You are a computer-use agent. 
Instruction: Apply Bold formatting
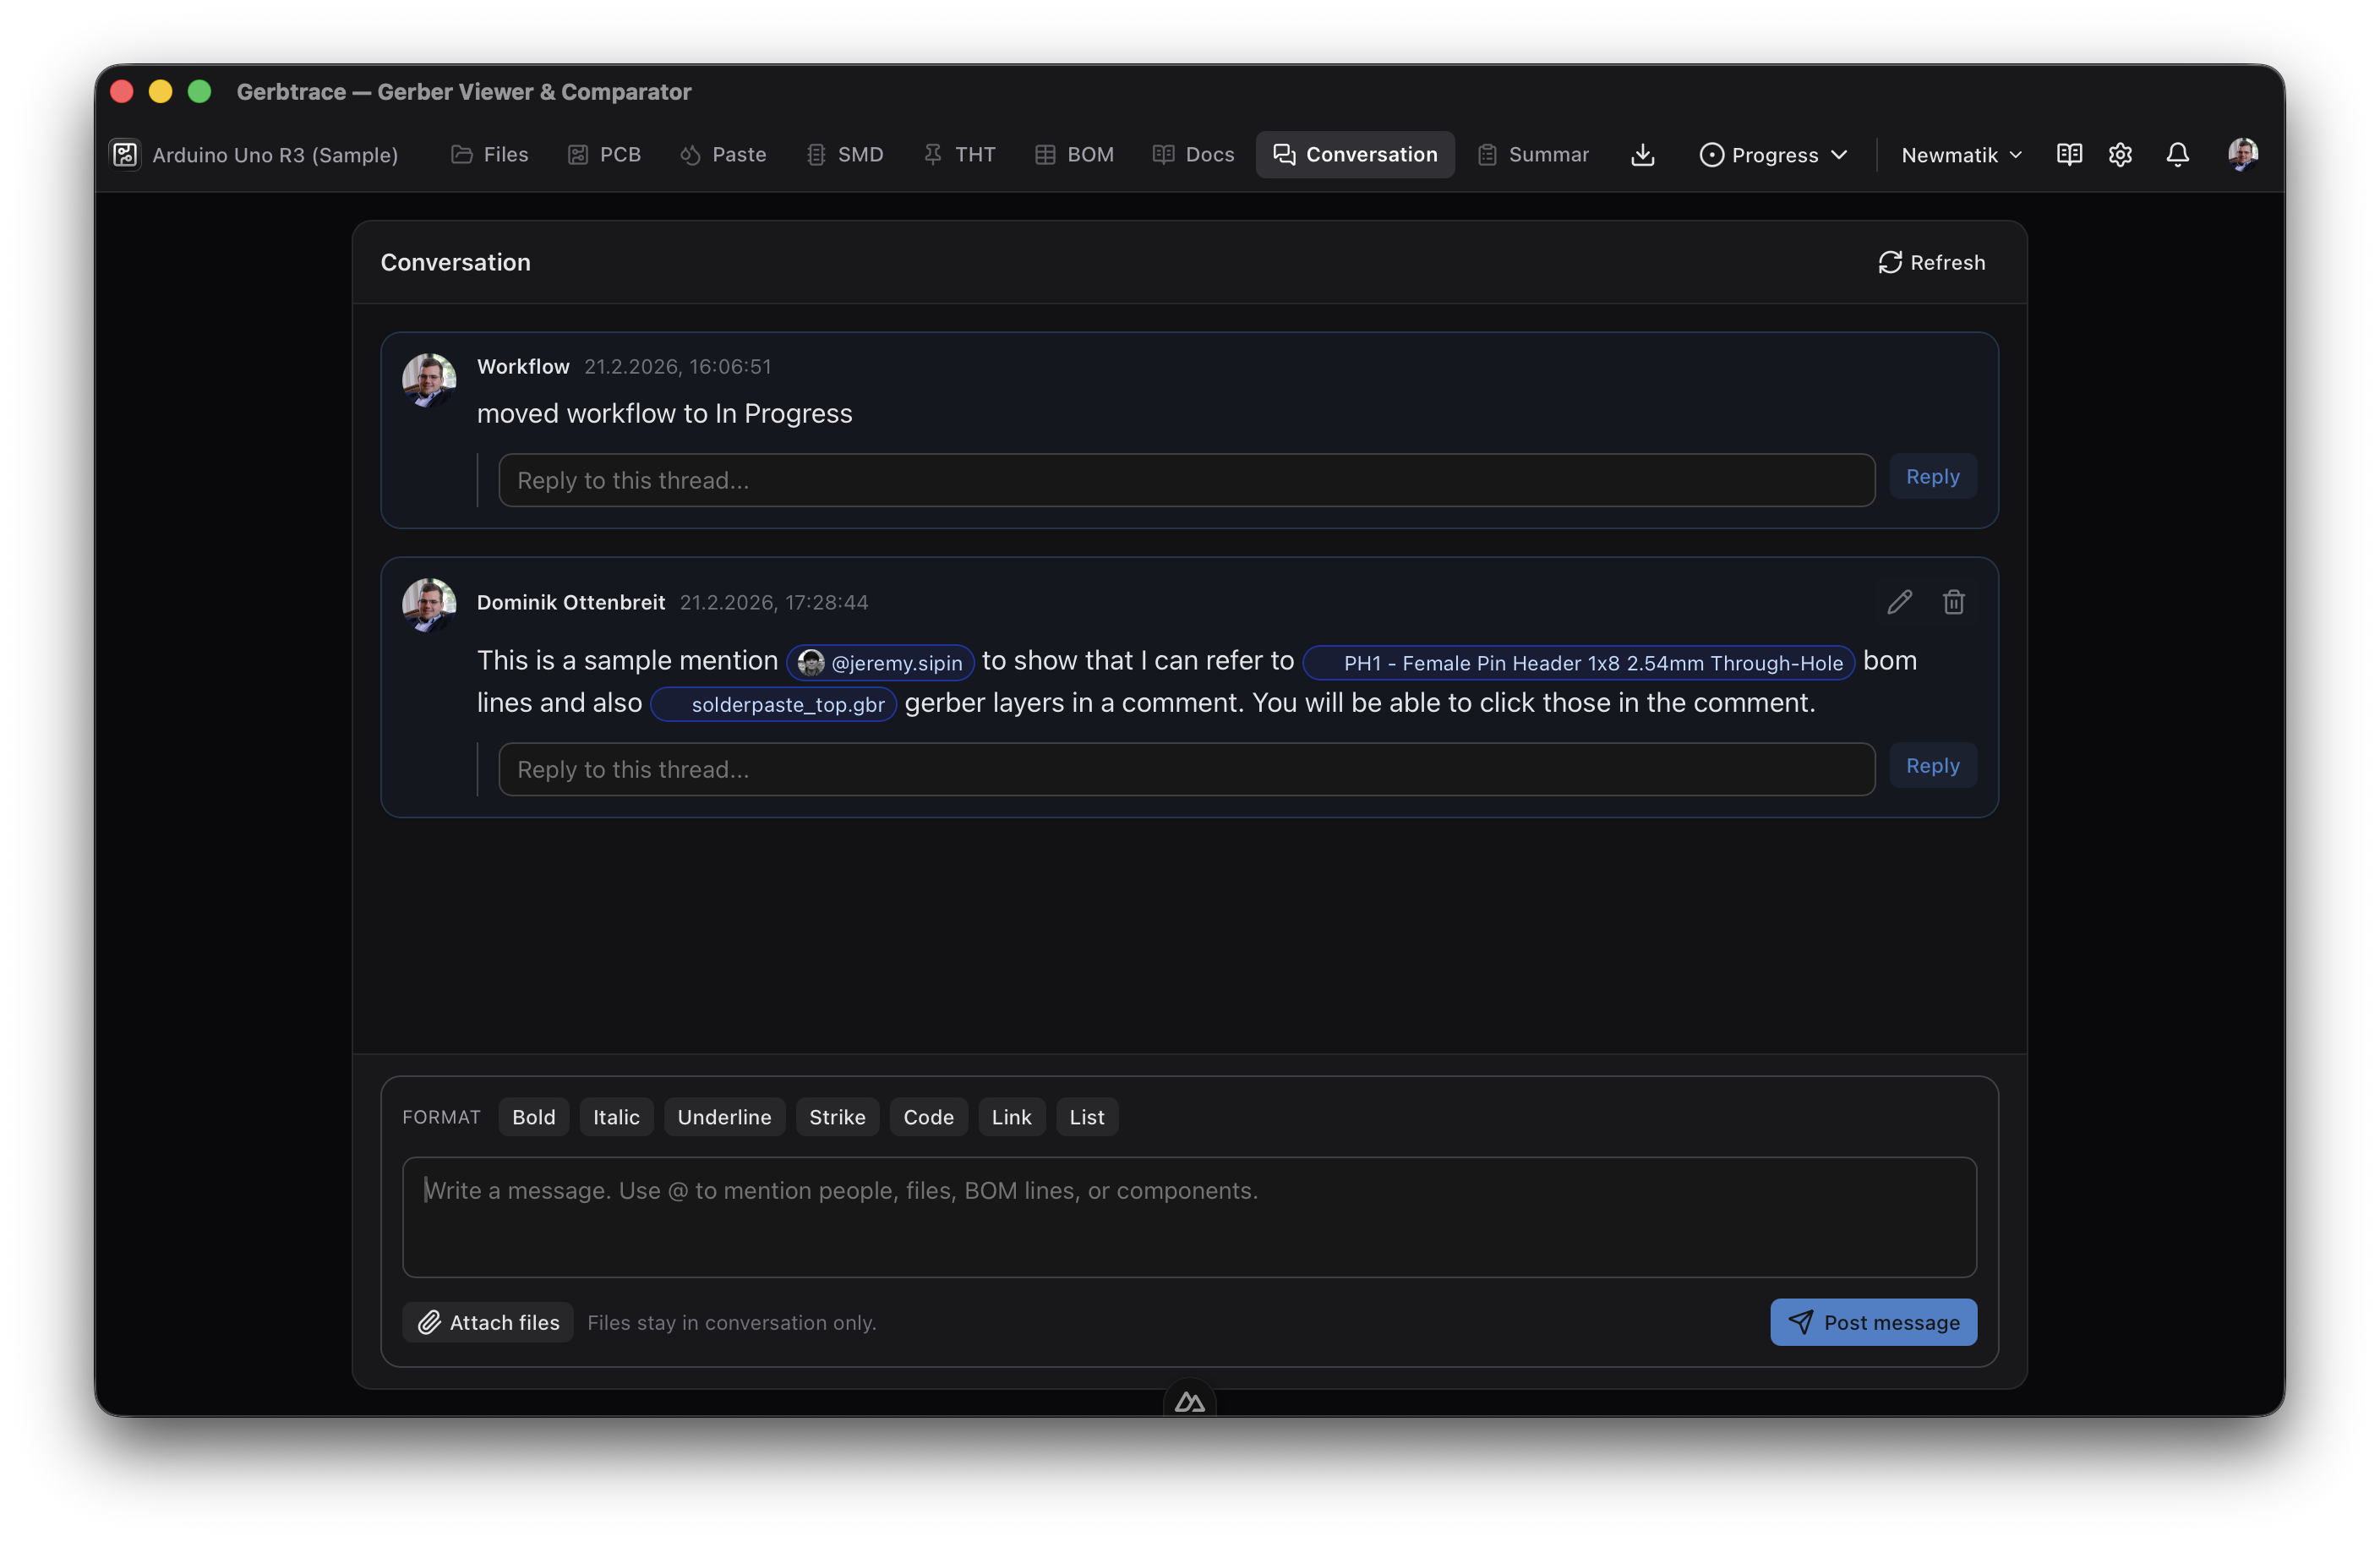(533, 1117)
